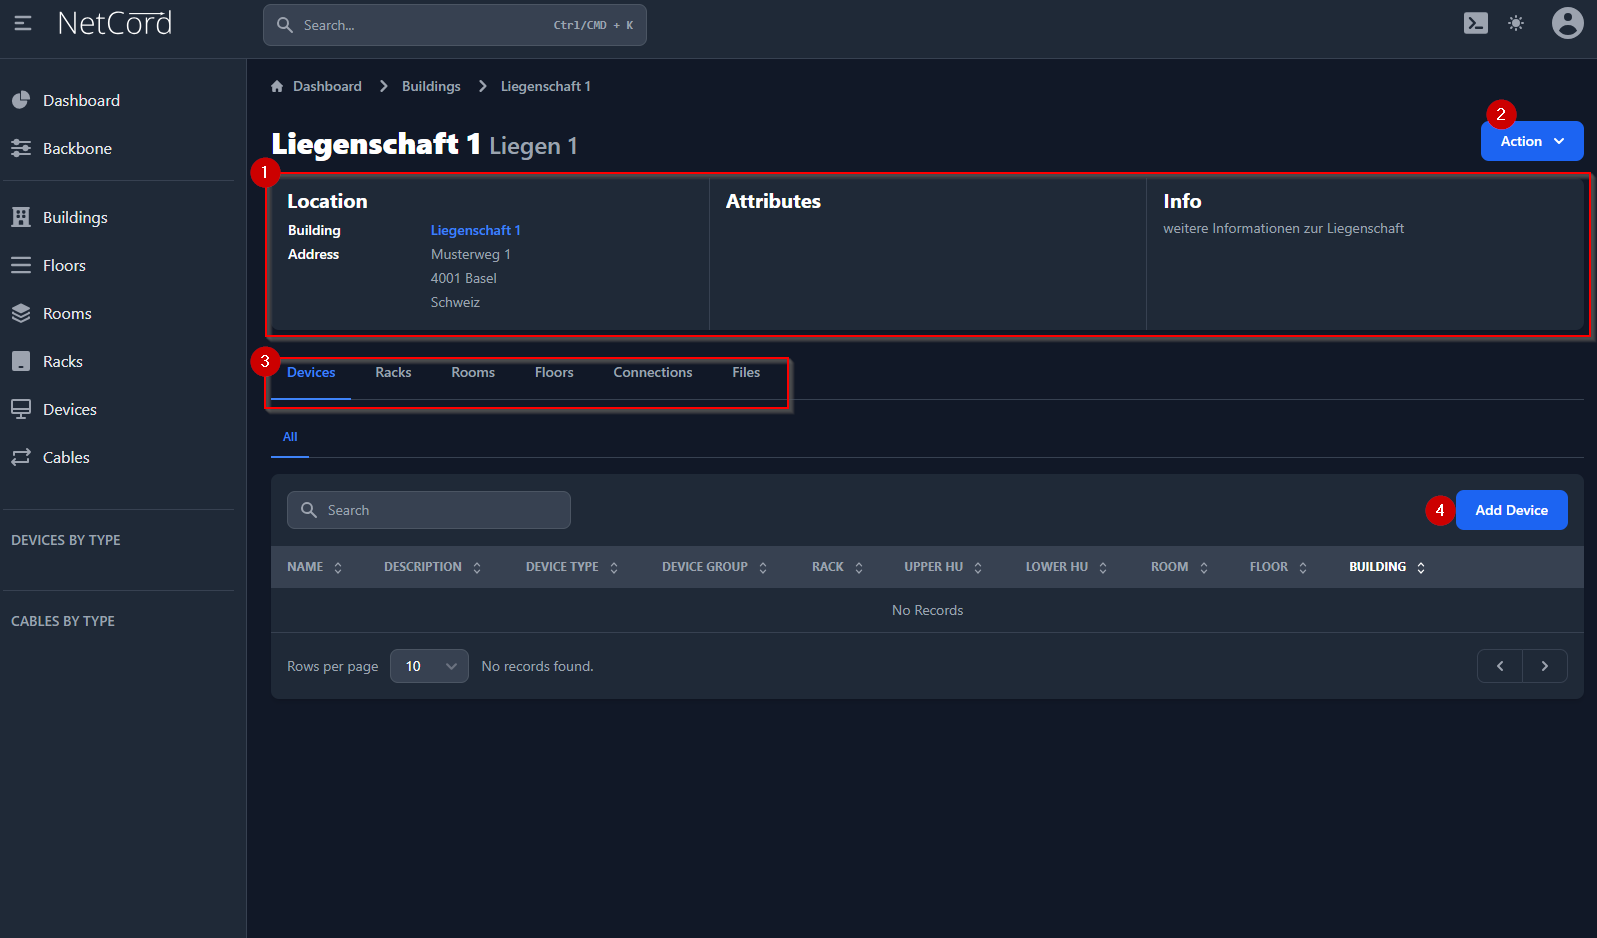Click the Add Device button
1597x938 pixels.
[x=1511, y=510]
